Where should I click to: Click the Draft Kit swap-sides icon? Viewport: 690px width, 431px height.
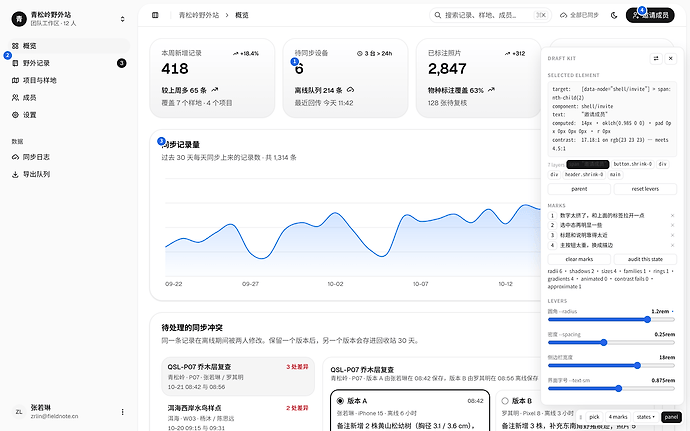coord(656,58)
